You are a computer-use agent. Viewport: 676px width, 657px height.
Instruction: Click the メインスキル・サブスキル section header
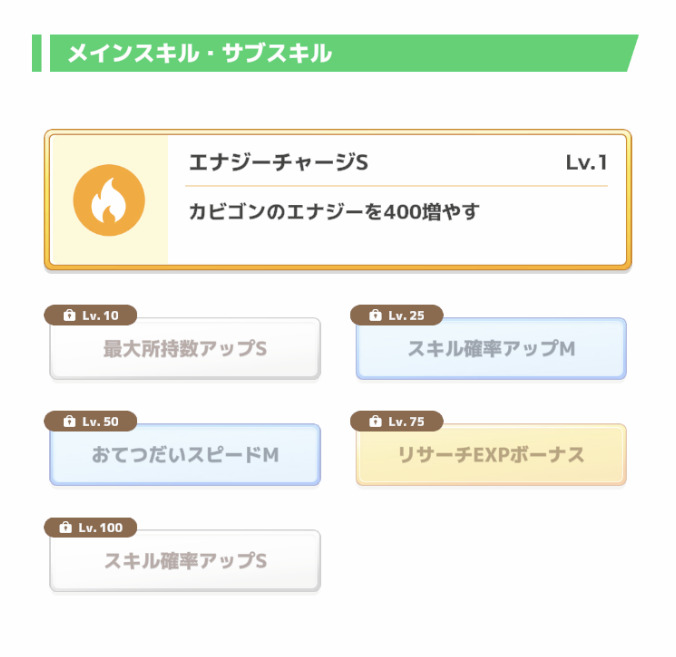[200, 54]
